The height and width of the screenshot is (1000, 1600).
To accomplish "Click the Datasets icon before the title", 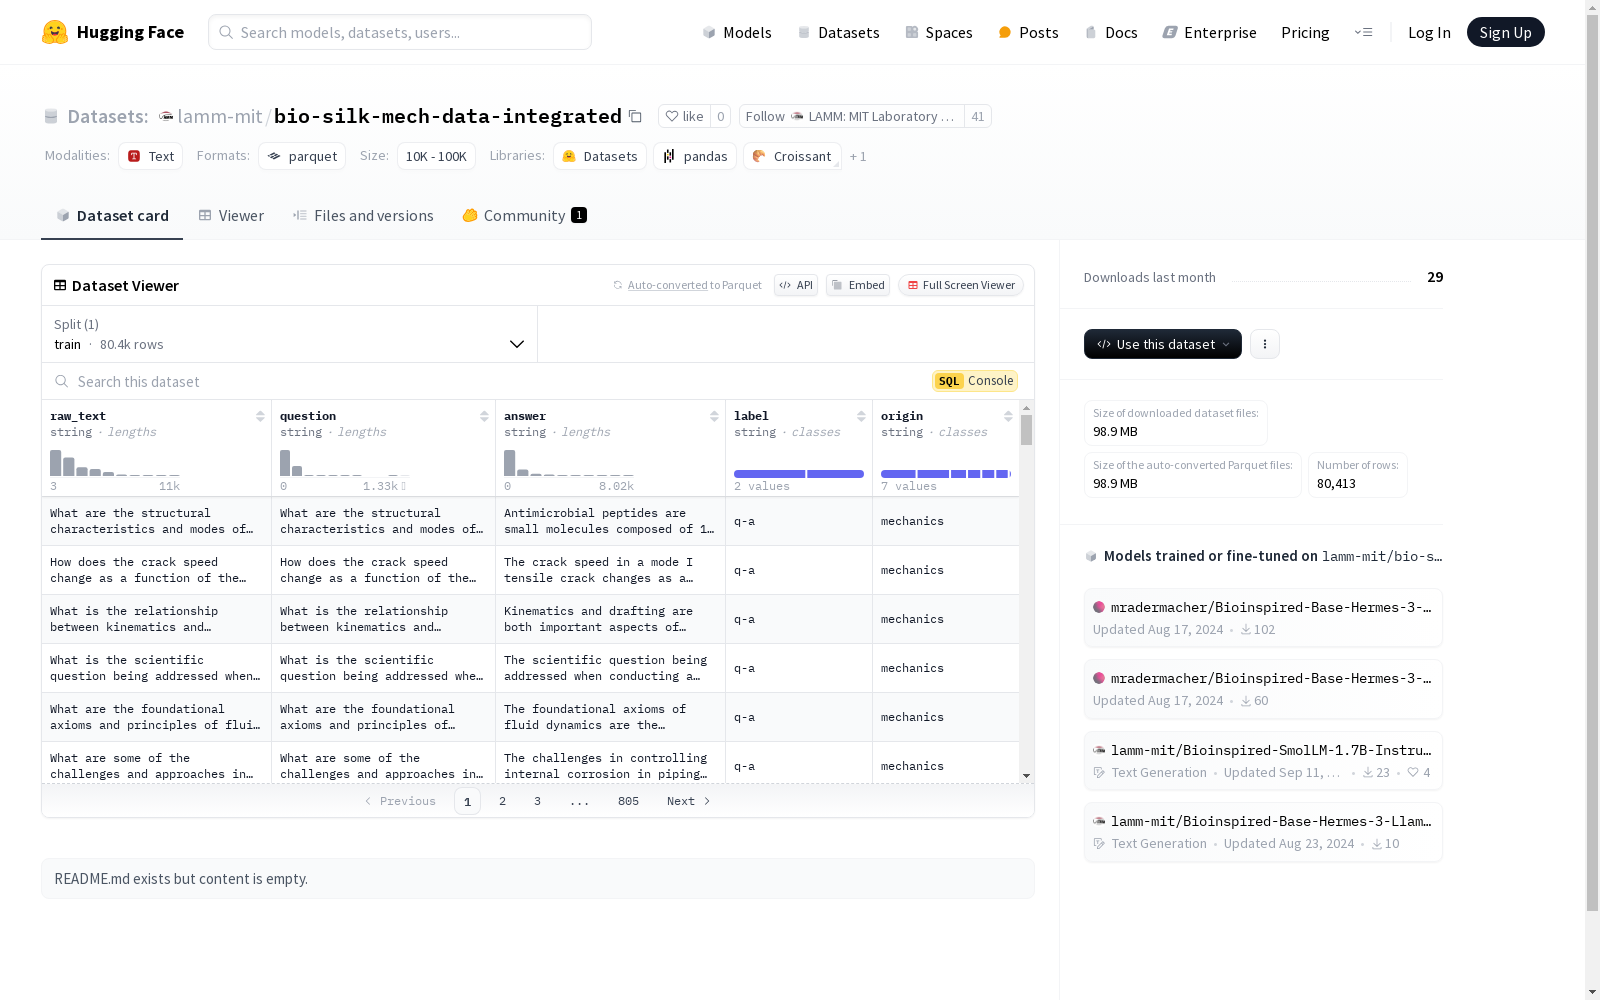I will (51, 116).
